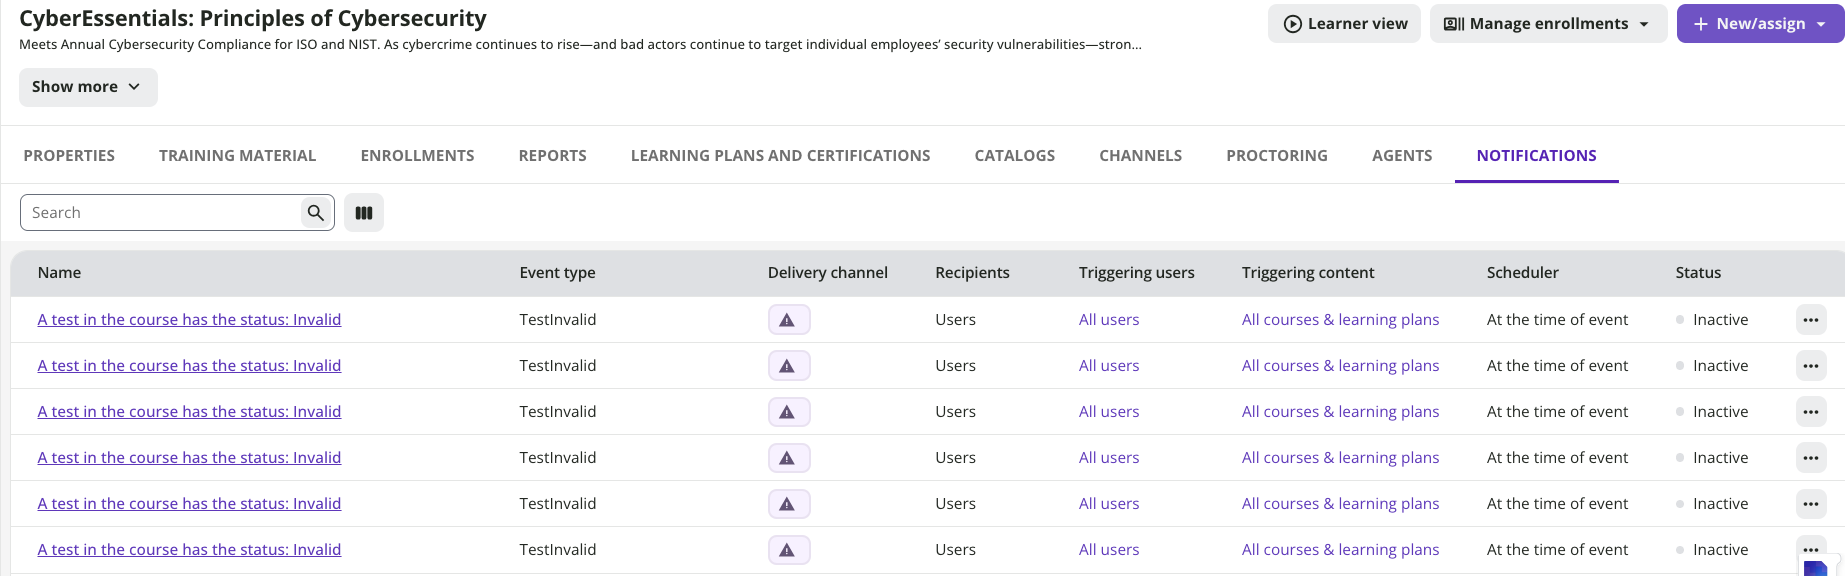This screenshot has height=576, width=1845.
Task: Focus the notifications Search field
Action: [161, 213]
